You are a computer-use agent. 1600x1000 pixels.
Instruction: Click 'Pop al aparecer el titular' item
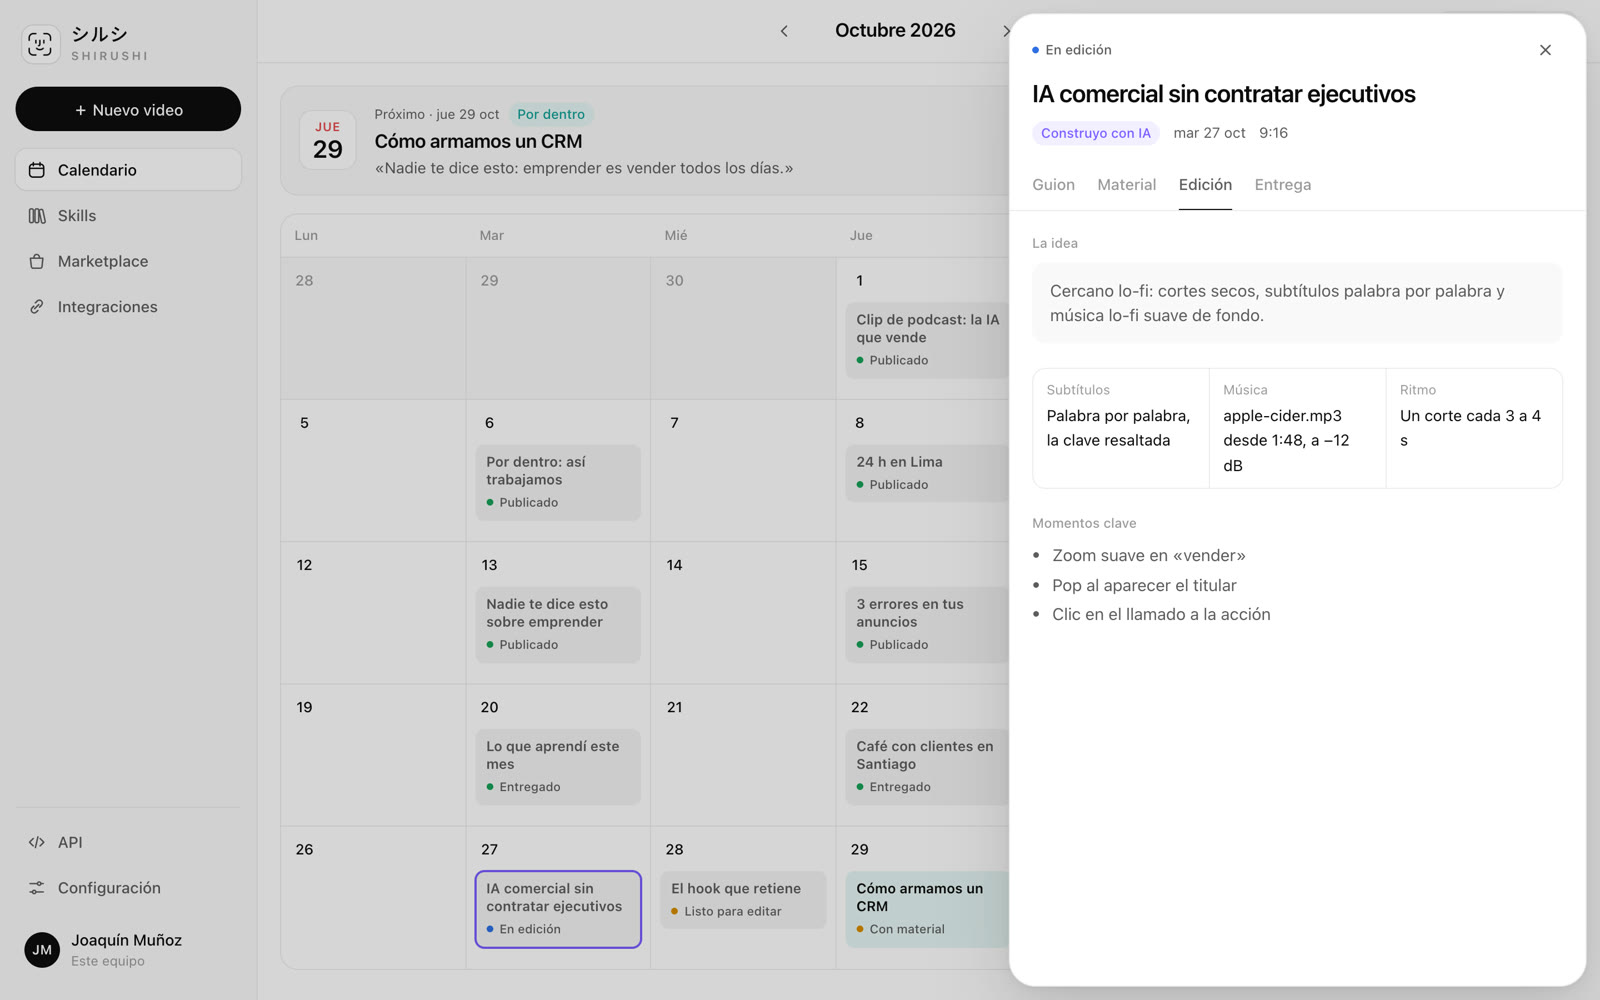coord(1144,585)
